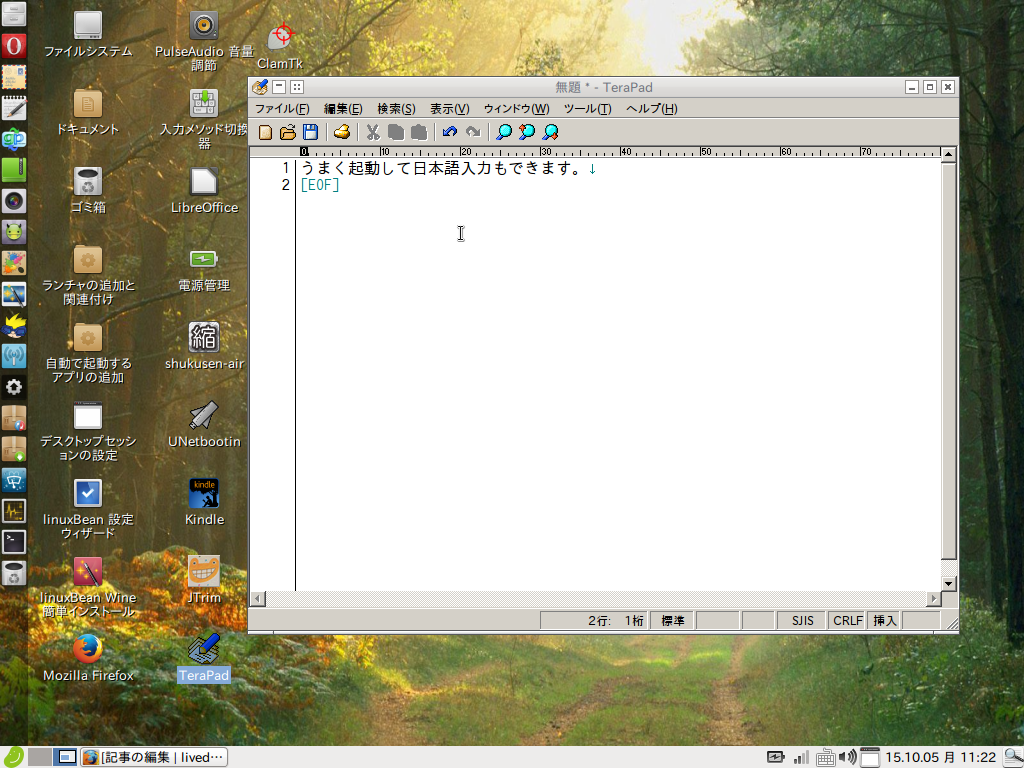Screen dimensions: 1024x768
Task: Click the first Find magnifier icon
Action: click(504, 132)
